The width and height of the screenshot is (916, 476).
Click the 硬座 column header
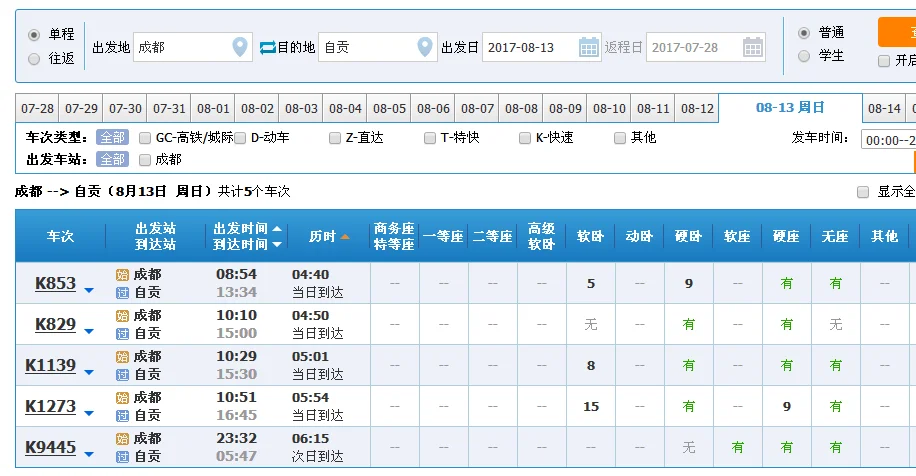[x=786, y=237]
